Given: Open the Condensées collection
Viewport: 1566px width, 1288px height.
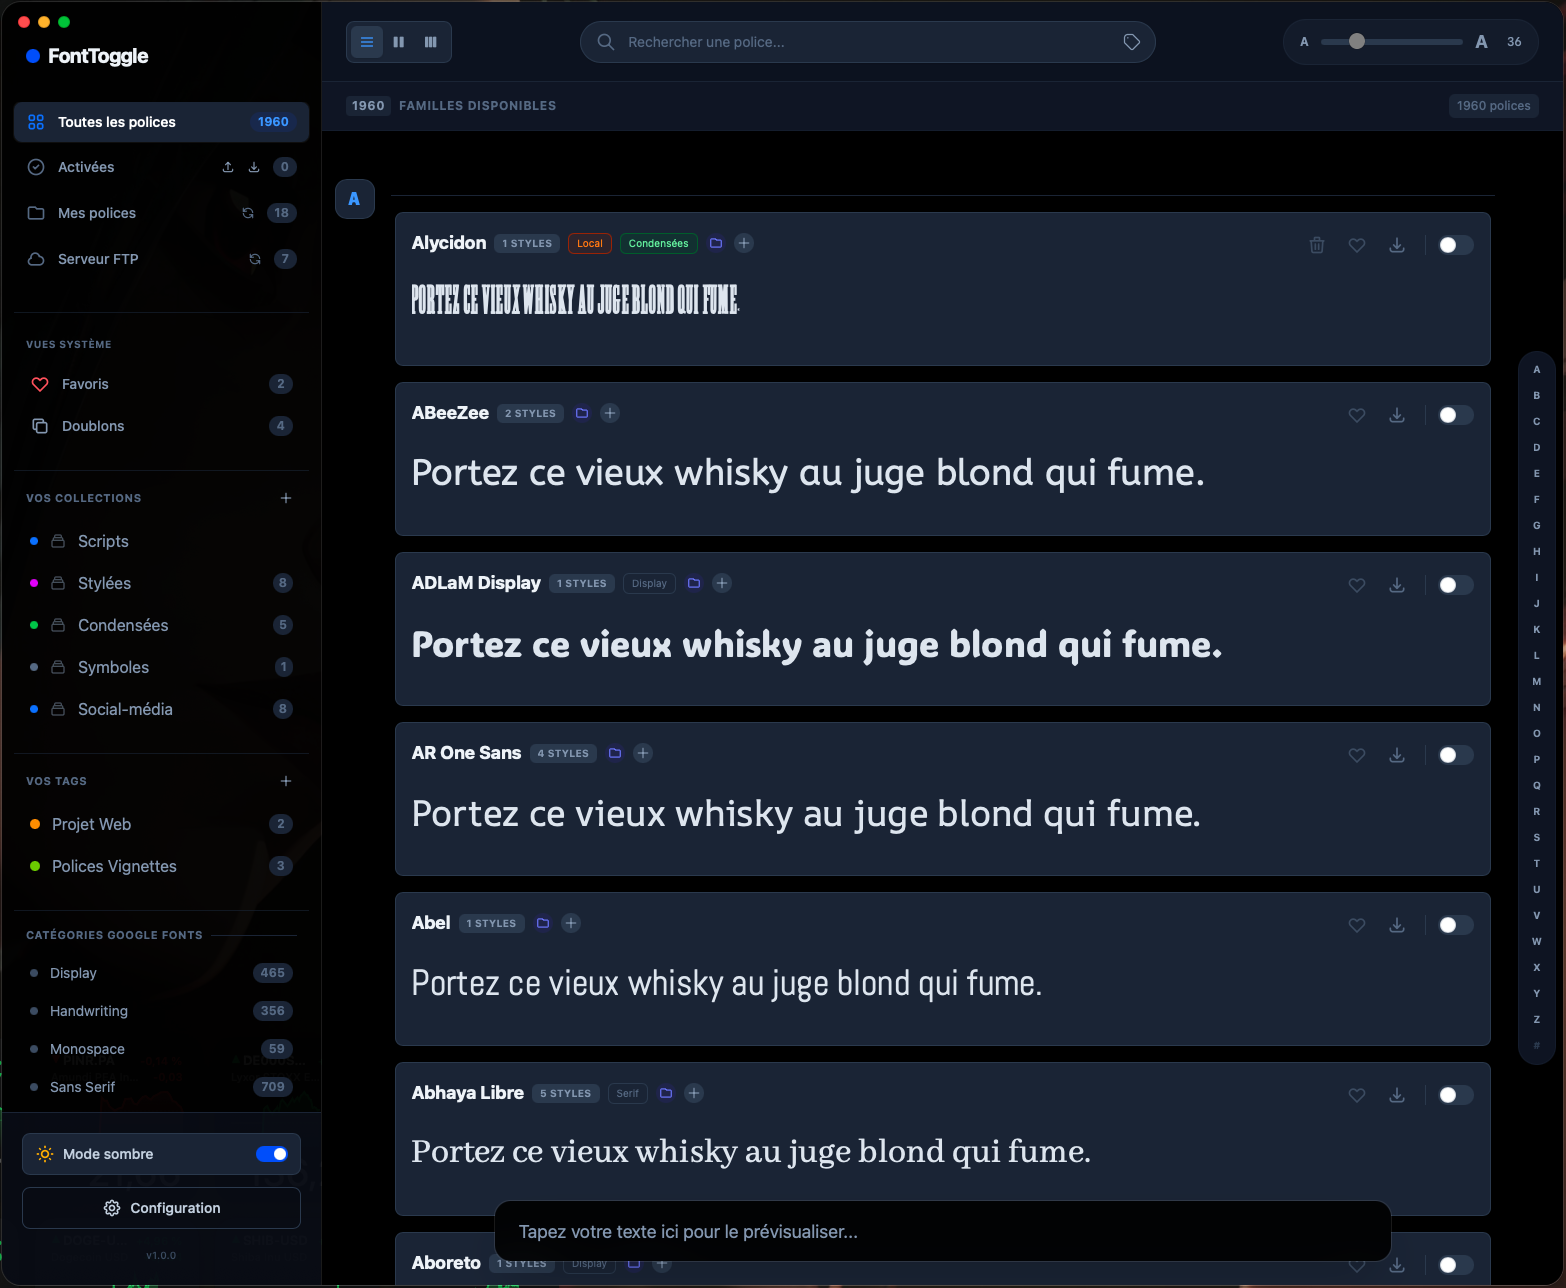Looking at the screenshot, I should point(161,625).
